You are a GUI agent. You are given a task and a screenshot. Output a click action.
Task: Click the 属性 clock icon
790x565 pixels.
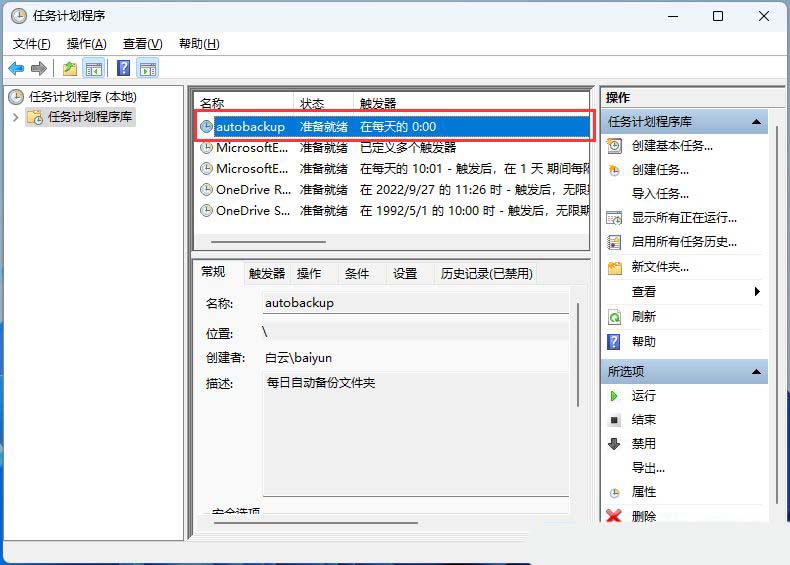(614, 493)
